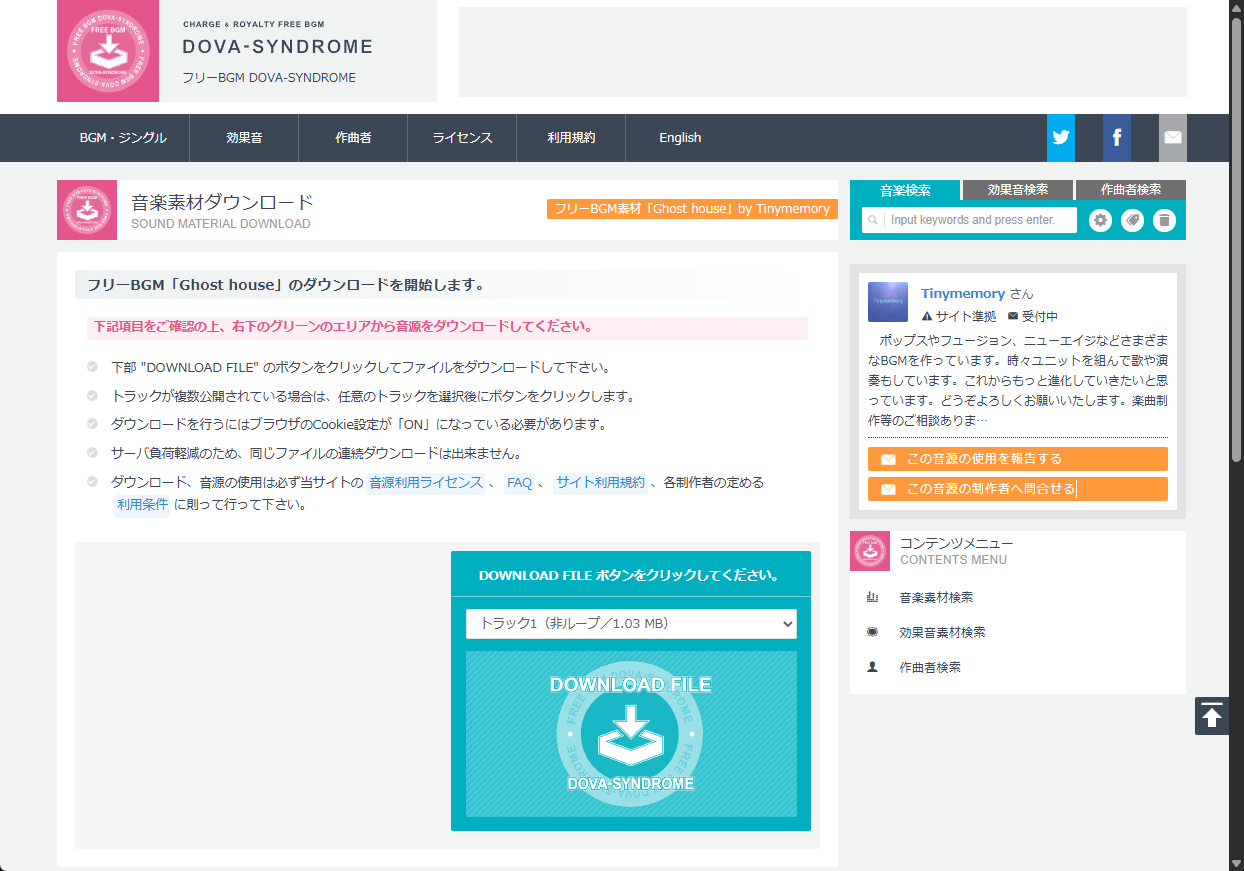Switch to the 効果音検索 tab
The width and height of the screenshot is (1244, 871).
[x=1017, y=190]
